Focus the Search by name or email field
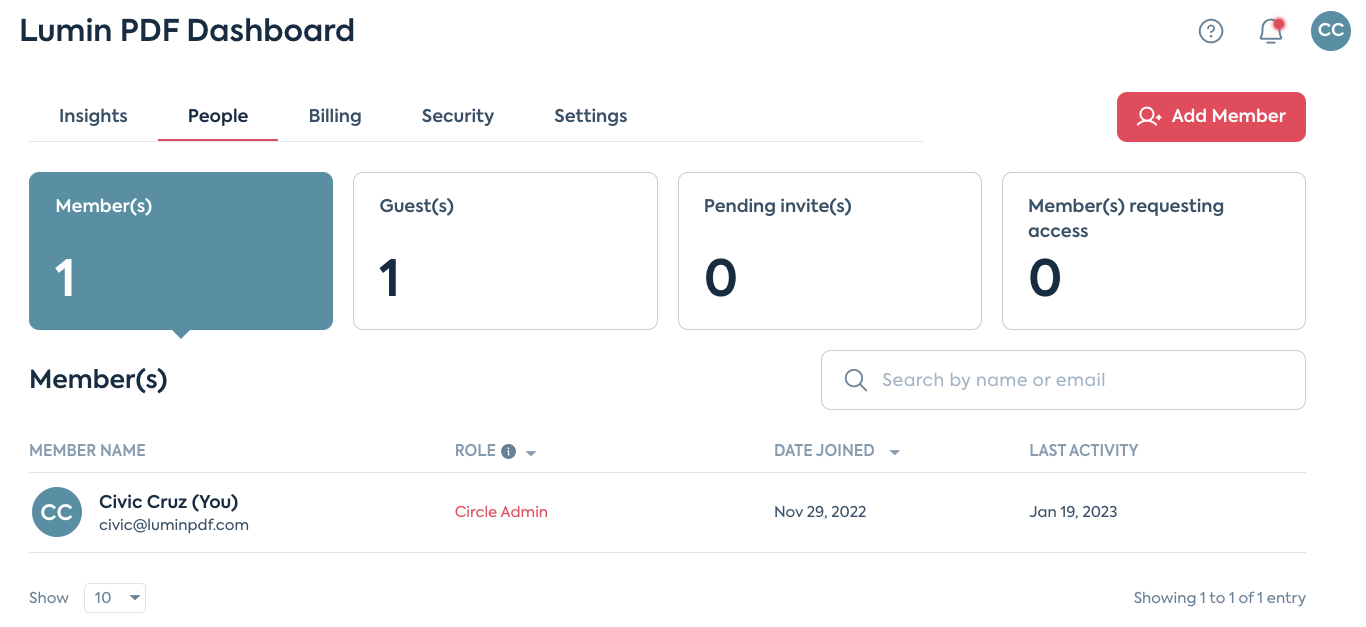 1063,380
